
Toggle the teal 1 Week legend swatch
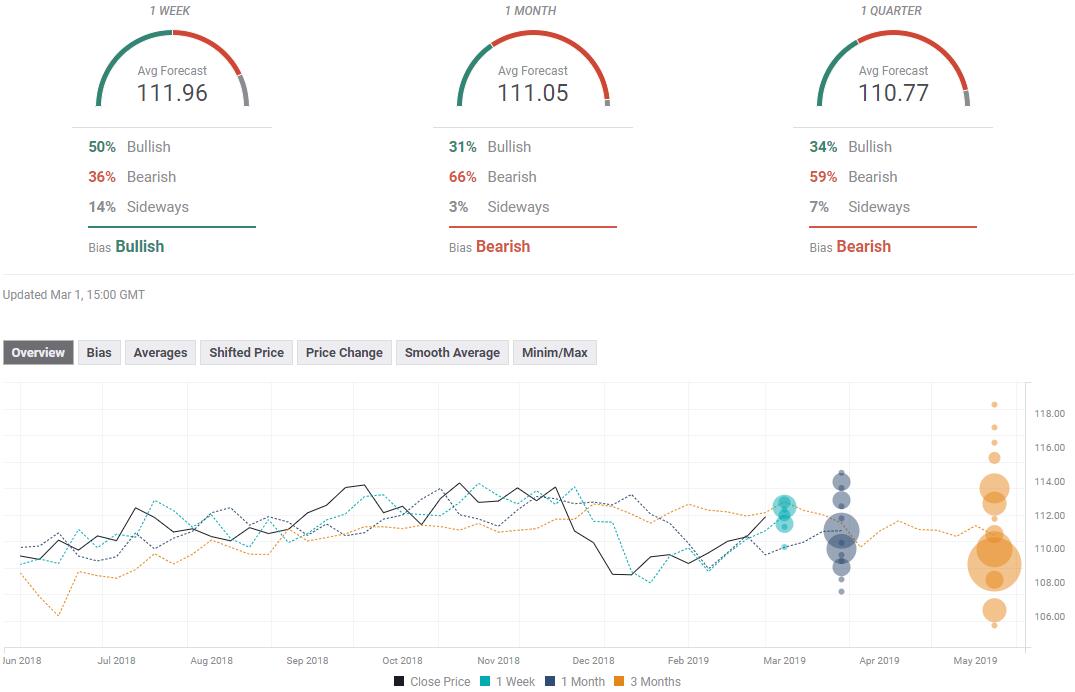485,682
